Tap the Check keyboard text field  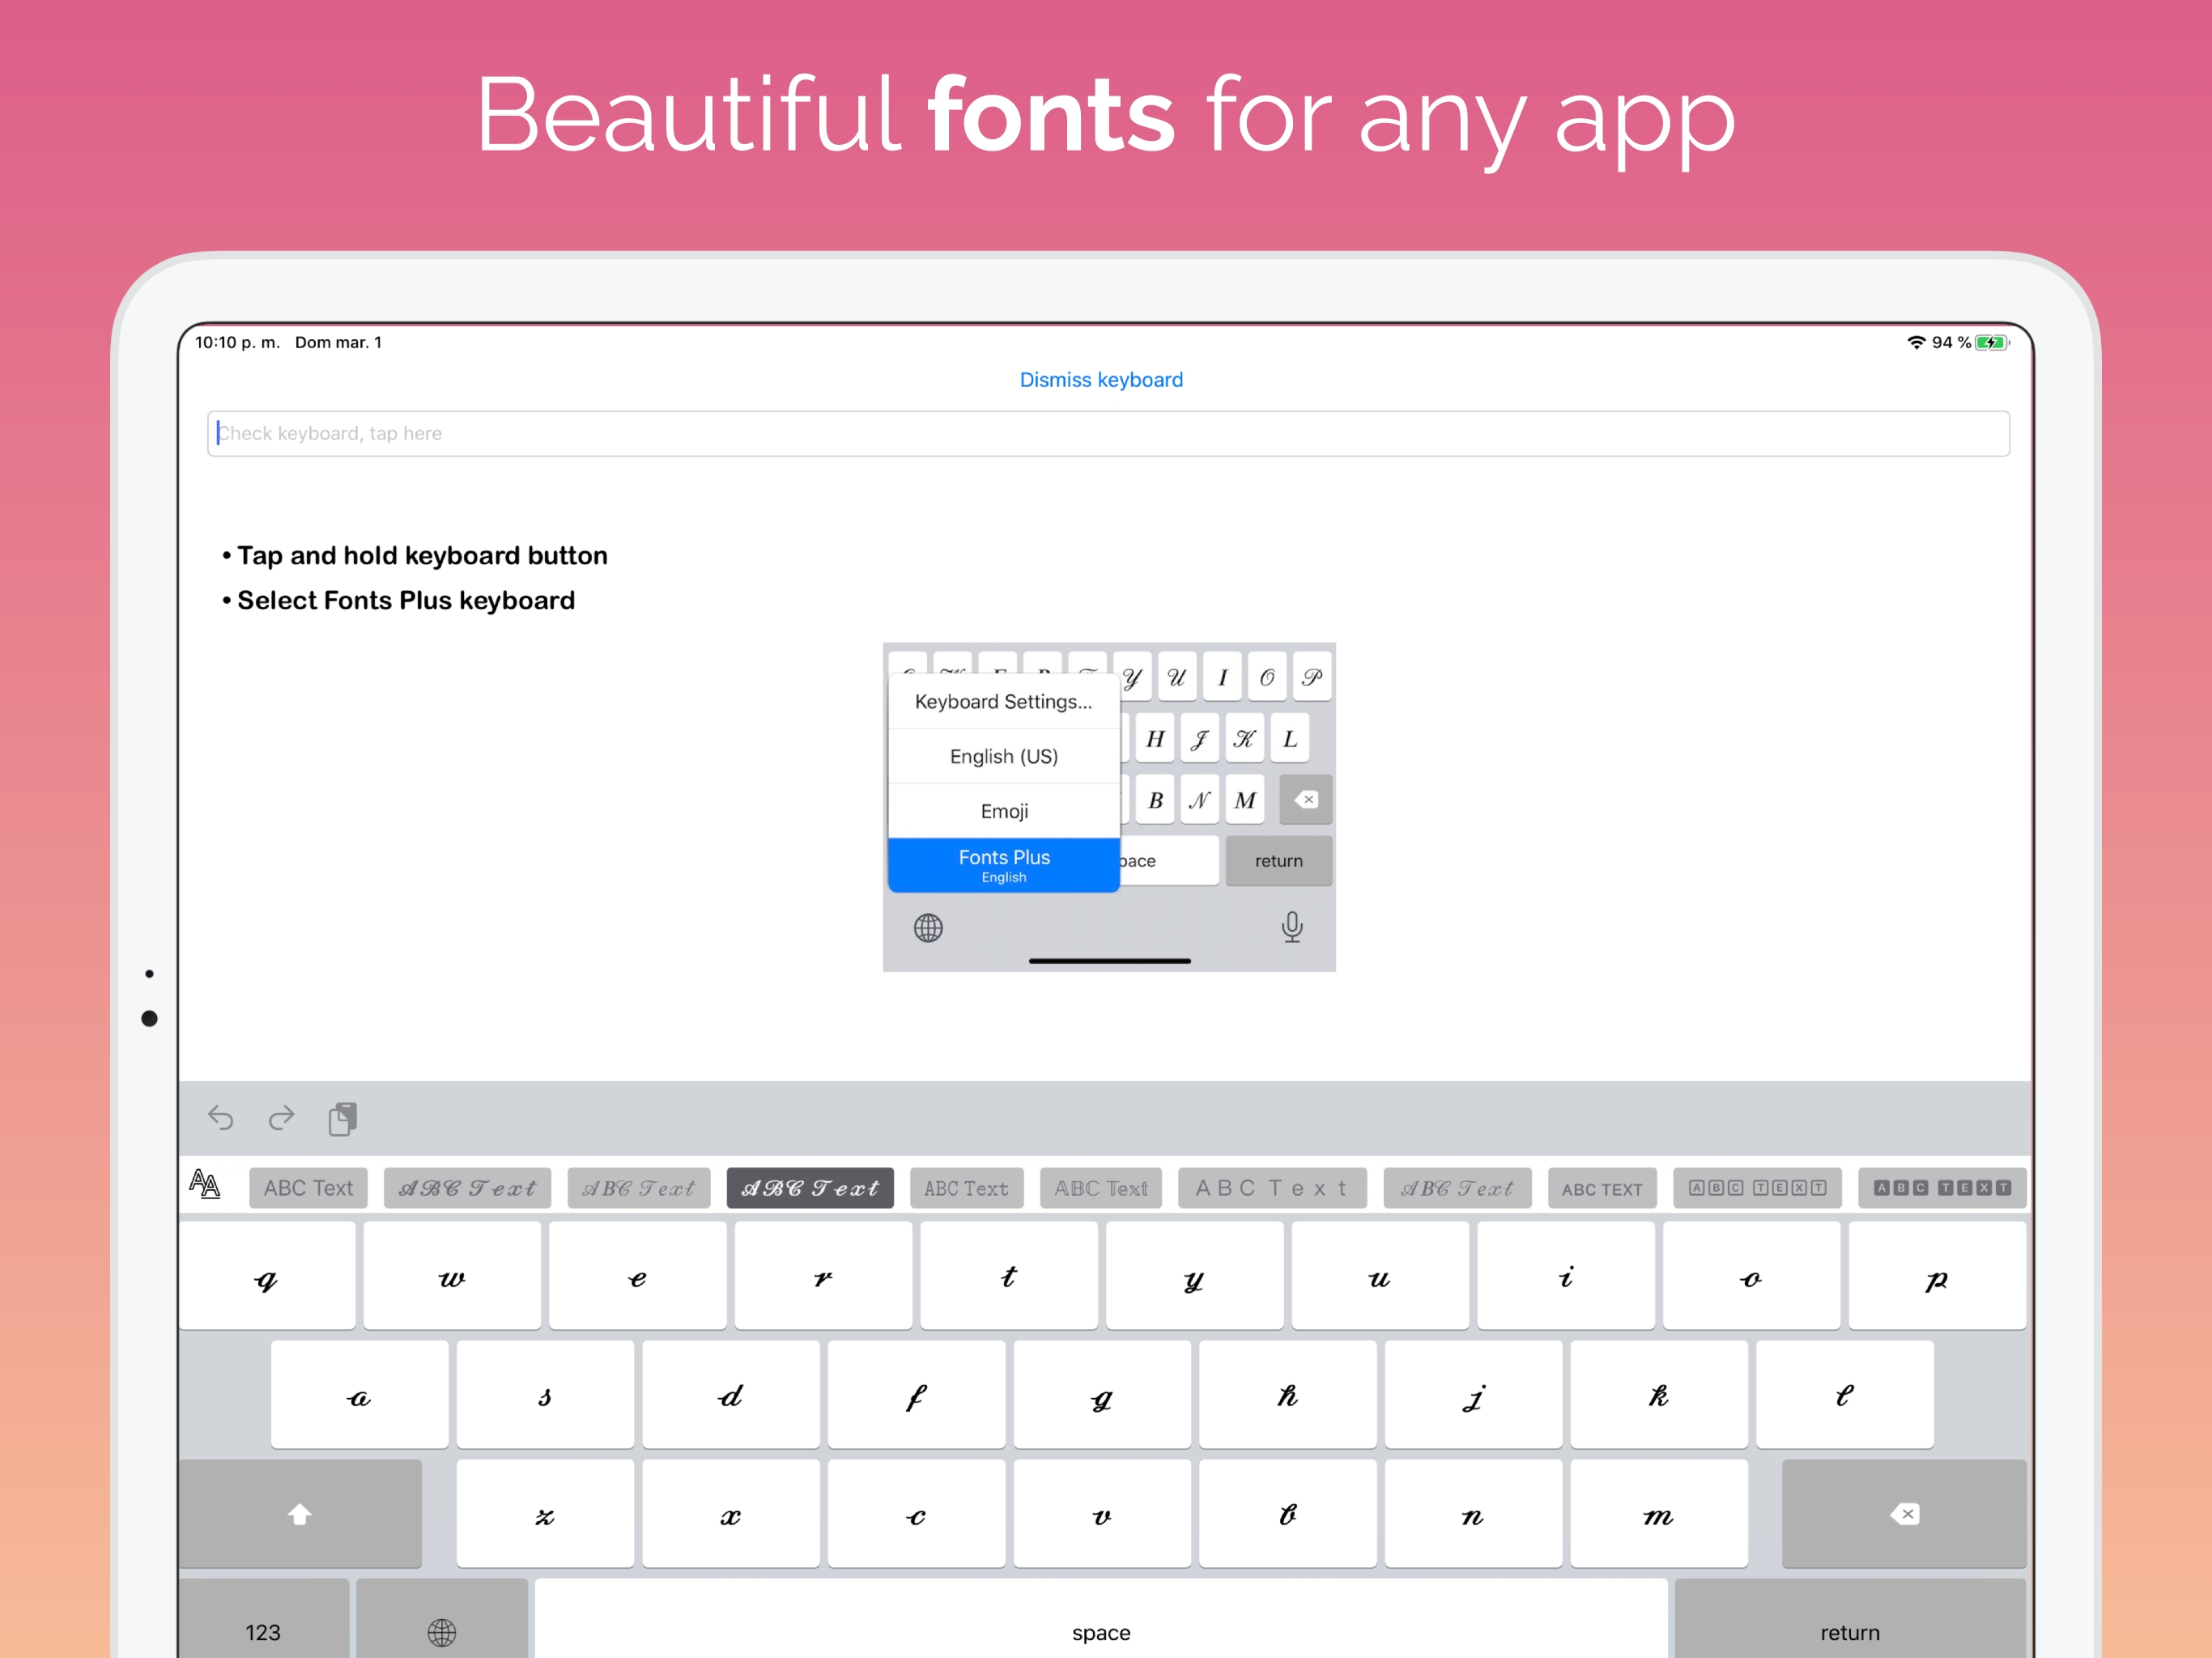tap(1108, 433)
